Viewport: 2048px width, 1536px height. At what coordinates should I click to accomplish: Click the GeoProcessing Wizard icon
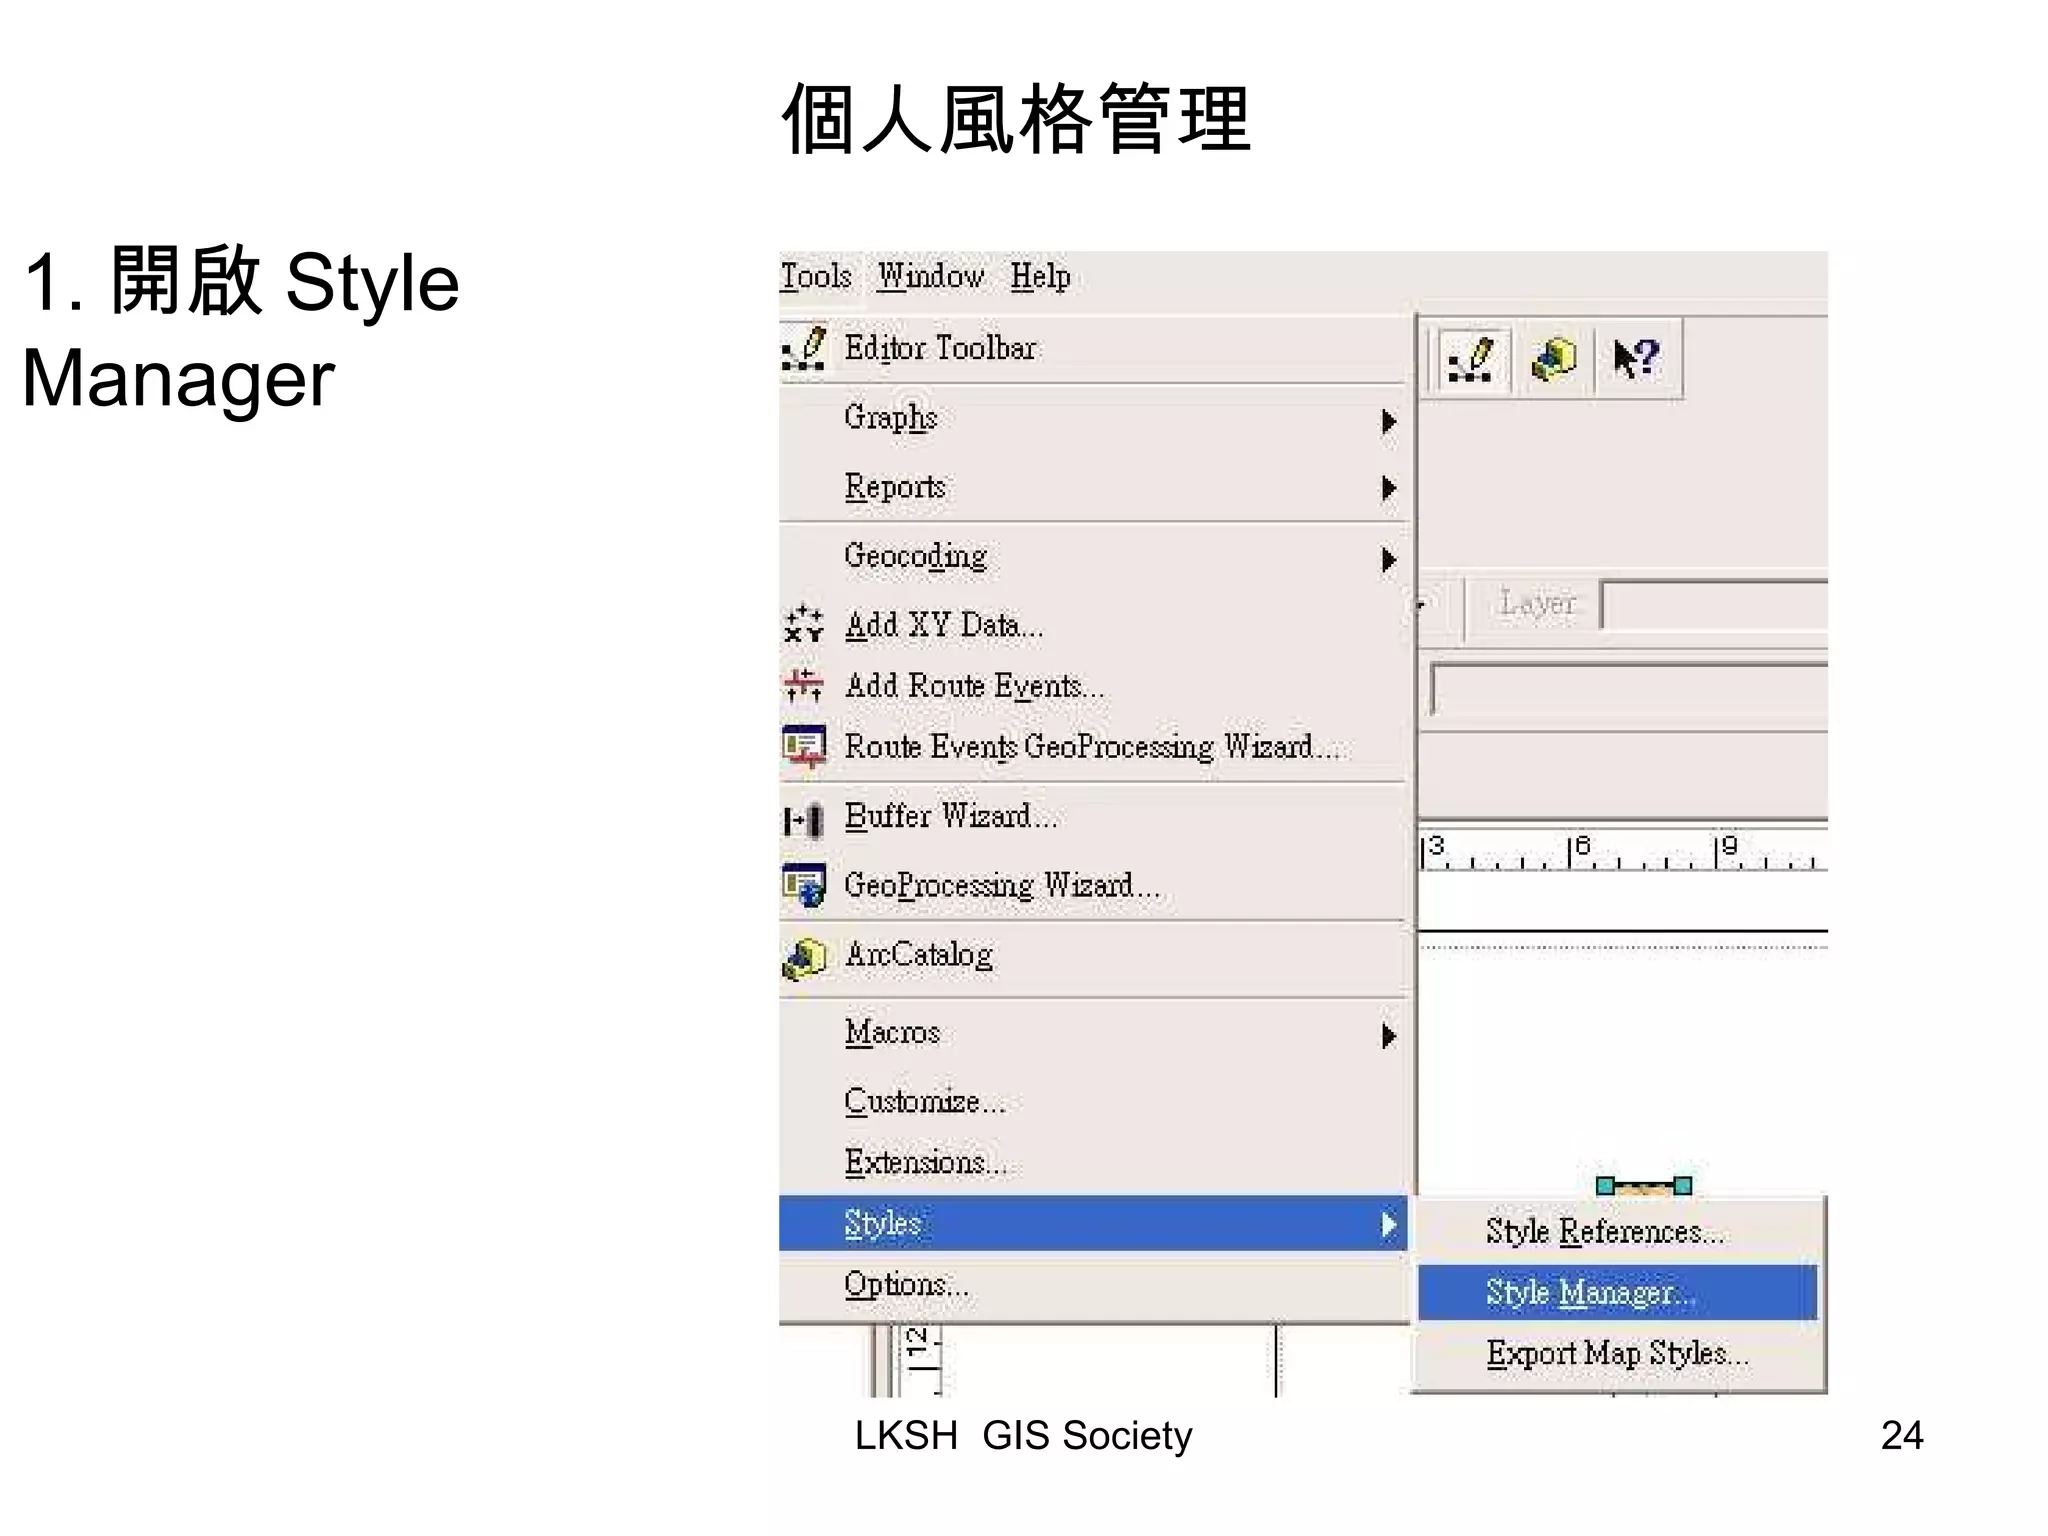[804, 885]
